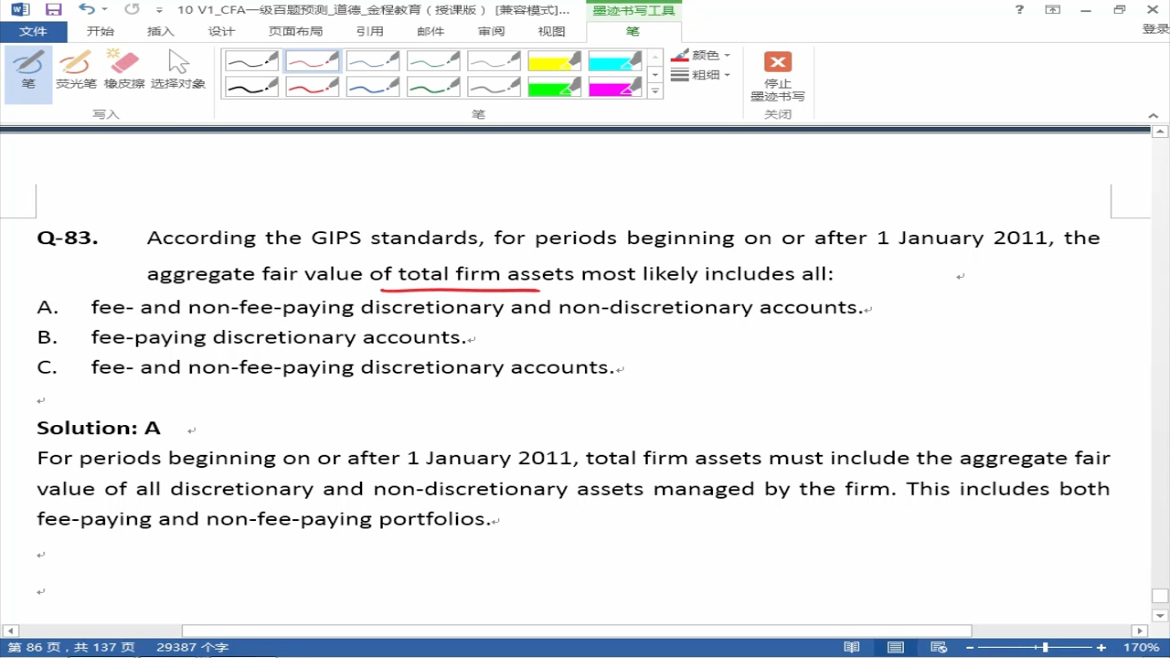Open word count showing 29387 words

point(193,648)
